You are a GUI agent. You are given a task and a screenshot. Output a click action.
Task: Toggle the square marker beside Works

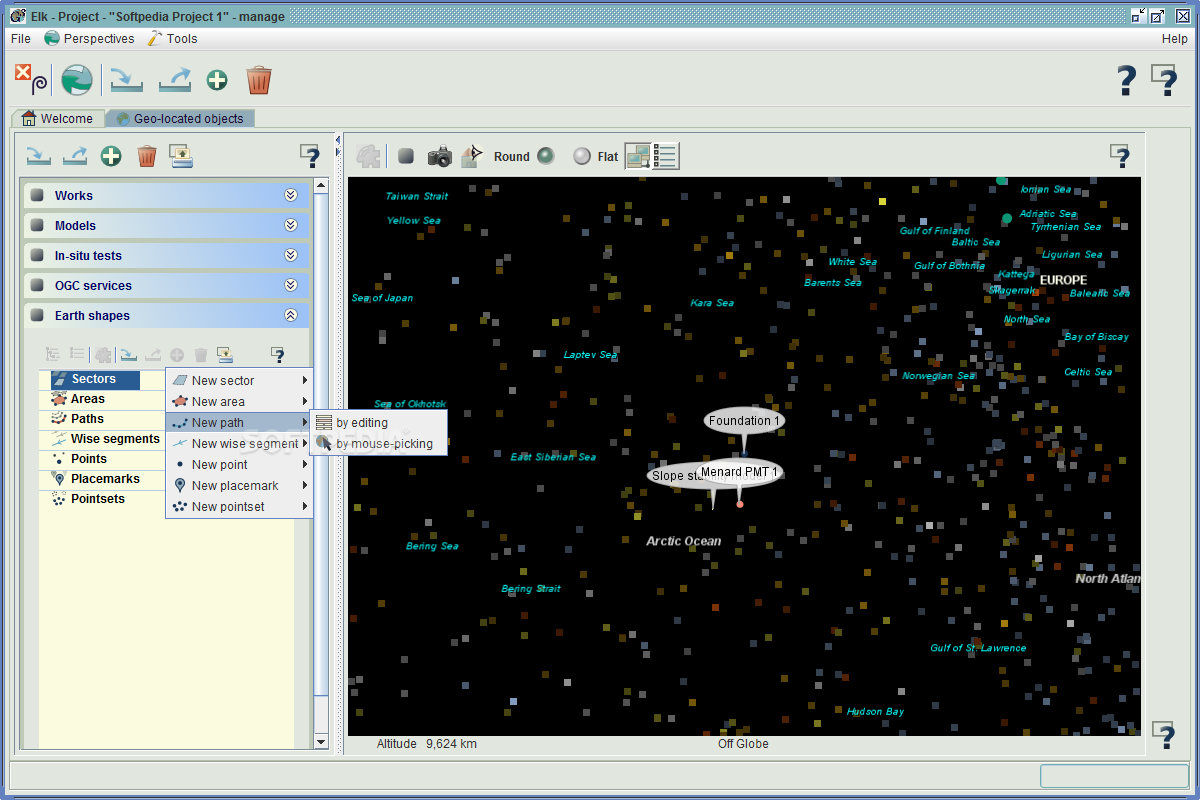37,196
